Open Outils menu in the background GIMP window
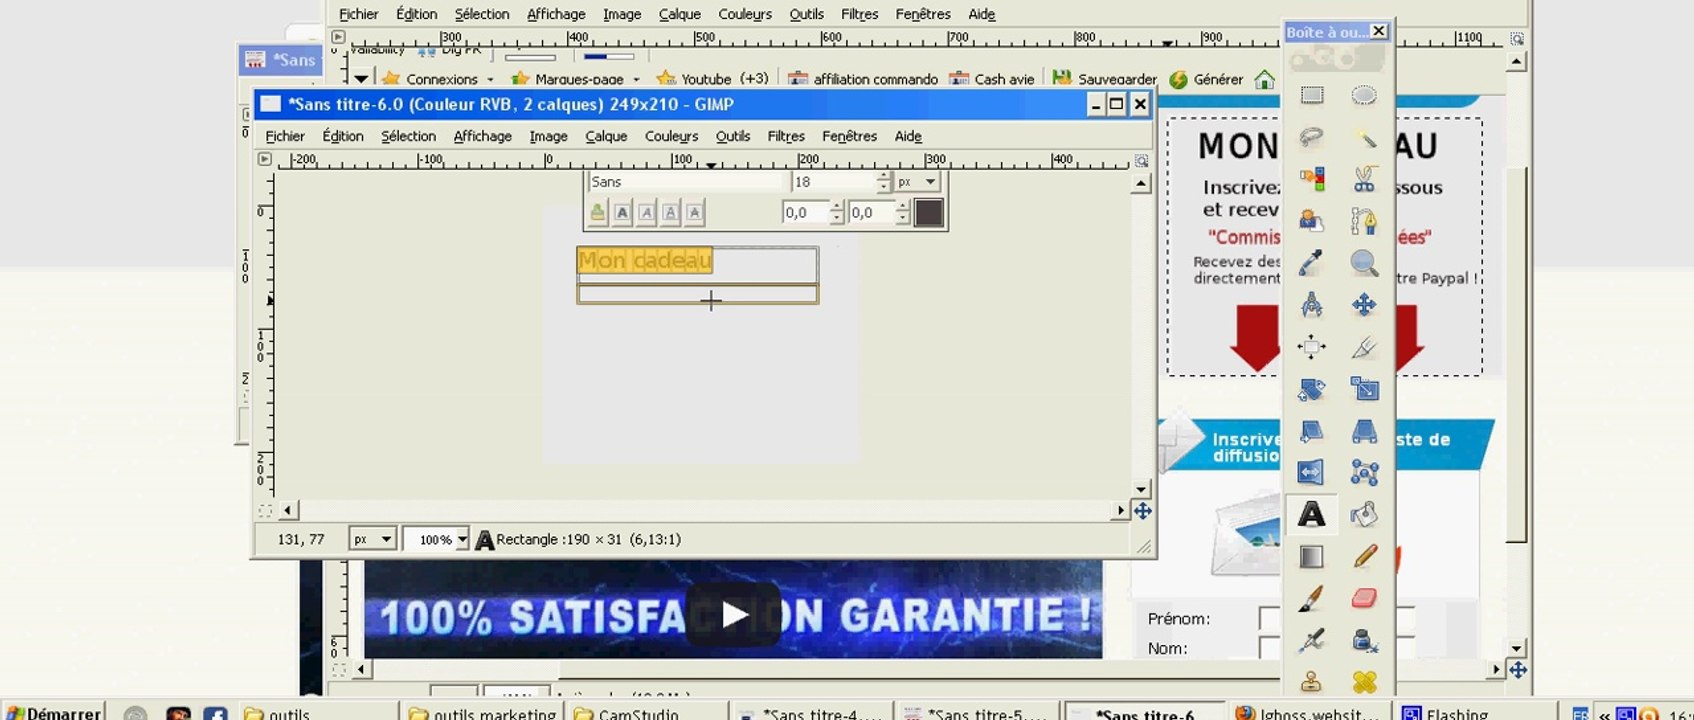Image resolution: width=1694 pixels, height=720 pixels. coord(806,14)
